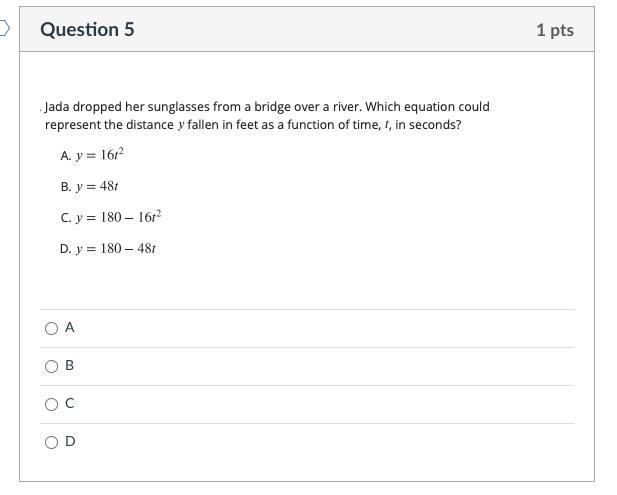Click the 1 pts score label
617x495 pixels.
pos(554,30)
